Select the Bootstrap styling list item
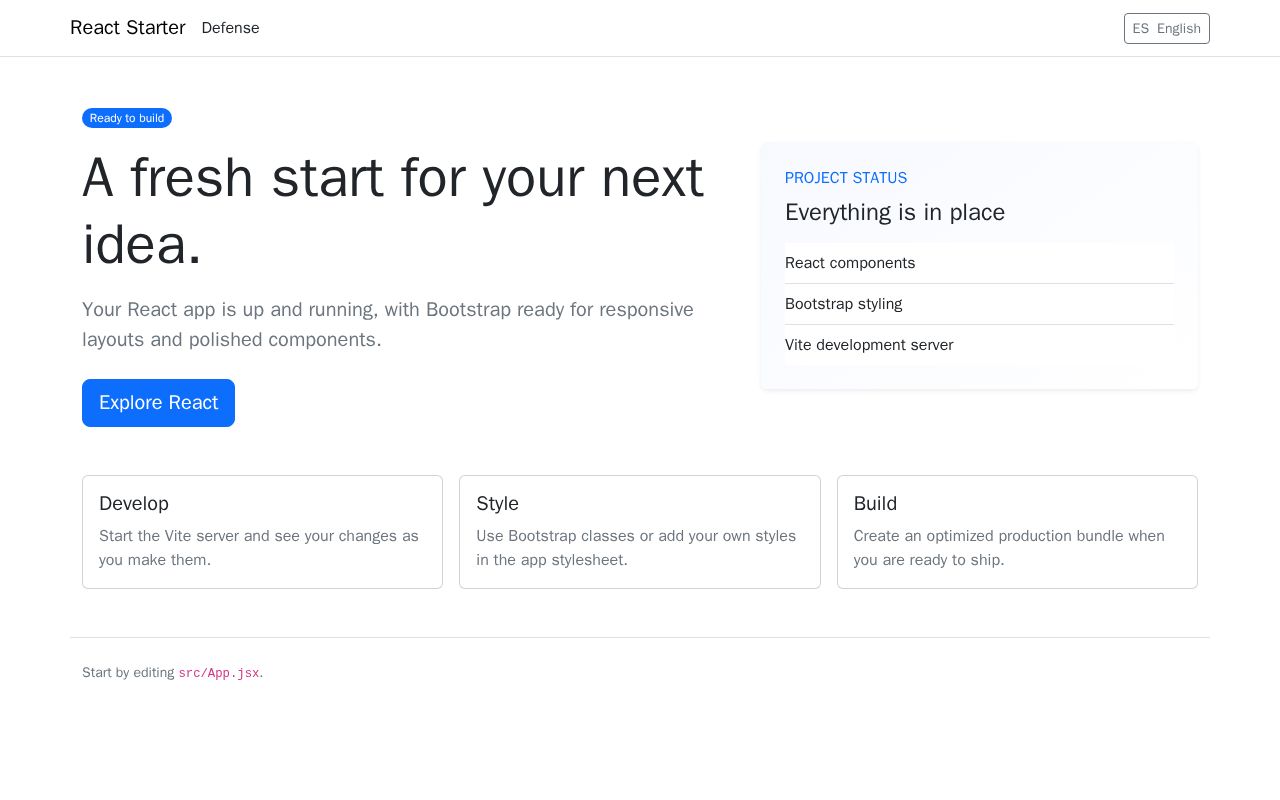1280x800 pixels. point(980,304)
